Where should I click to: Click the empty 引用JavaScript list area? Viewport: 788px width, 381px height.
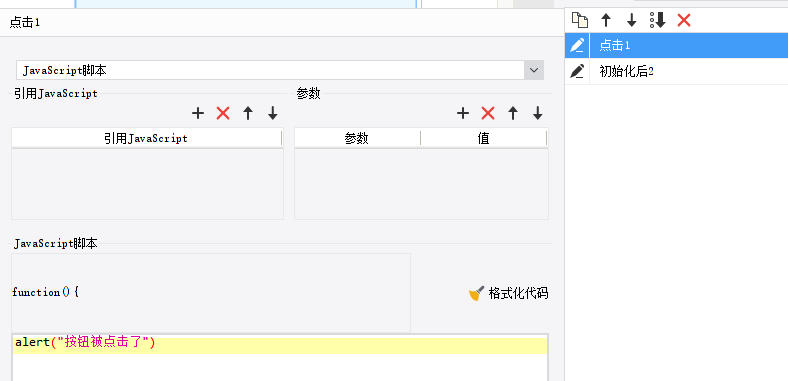[x=147, y=184]
